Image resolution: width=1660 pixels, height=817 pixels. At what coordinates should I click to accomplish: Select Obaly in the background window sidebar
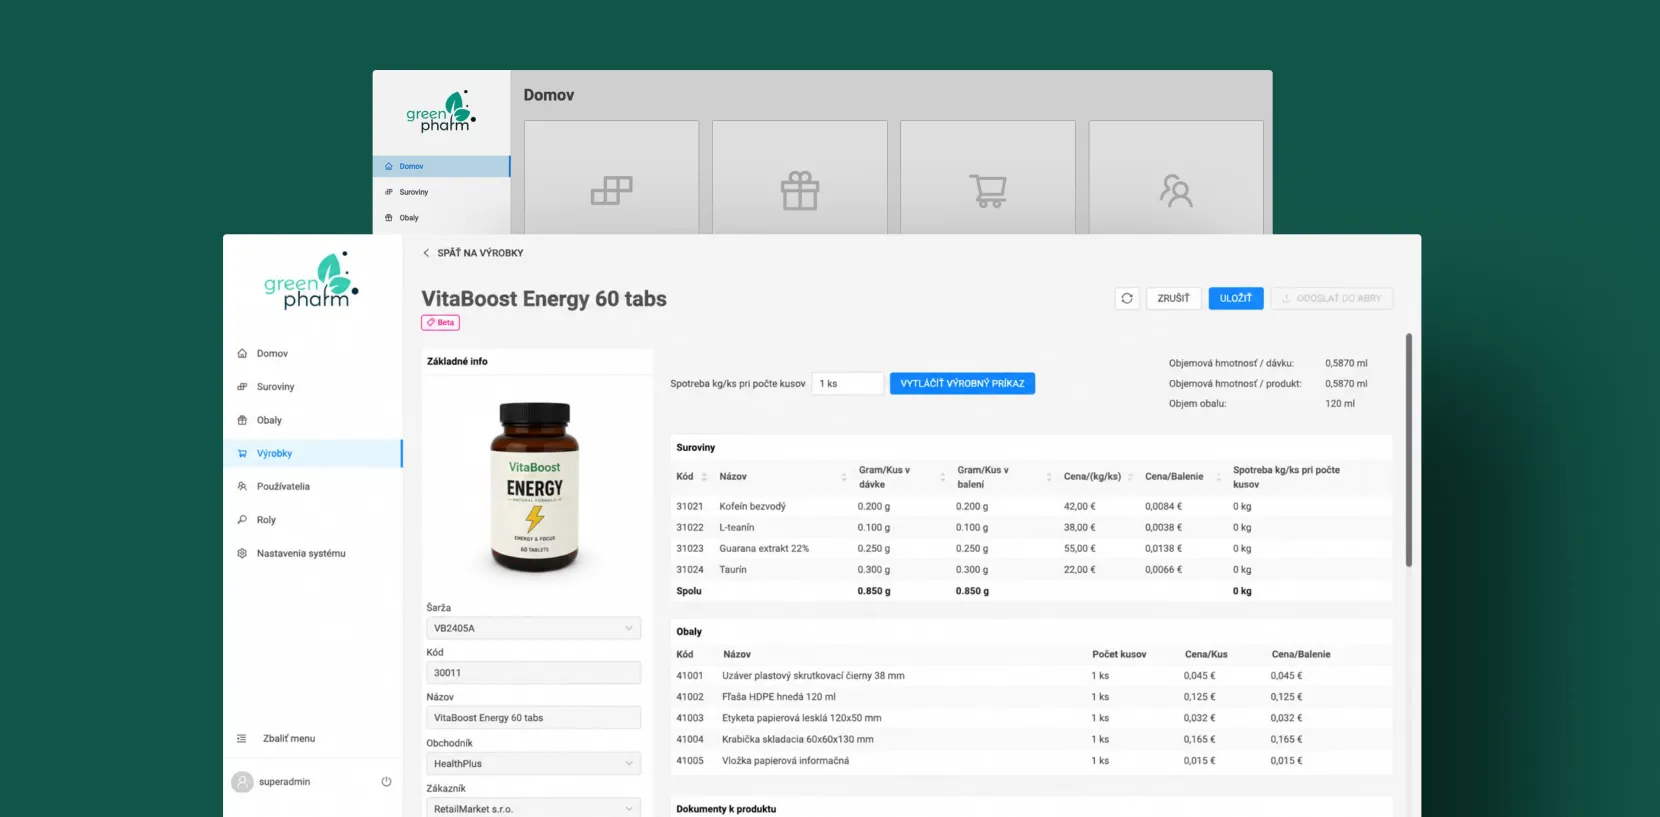click(441, 218)
